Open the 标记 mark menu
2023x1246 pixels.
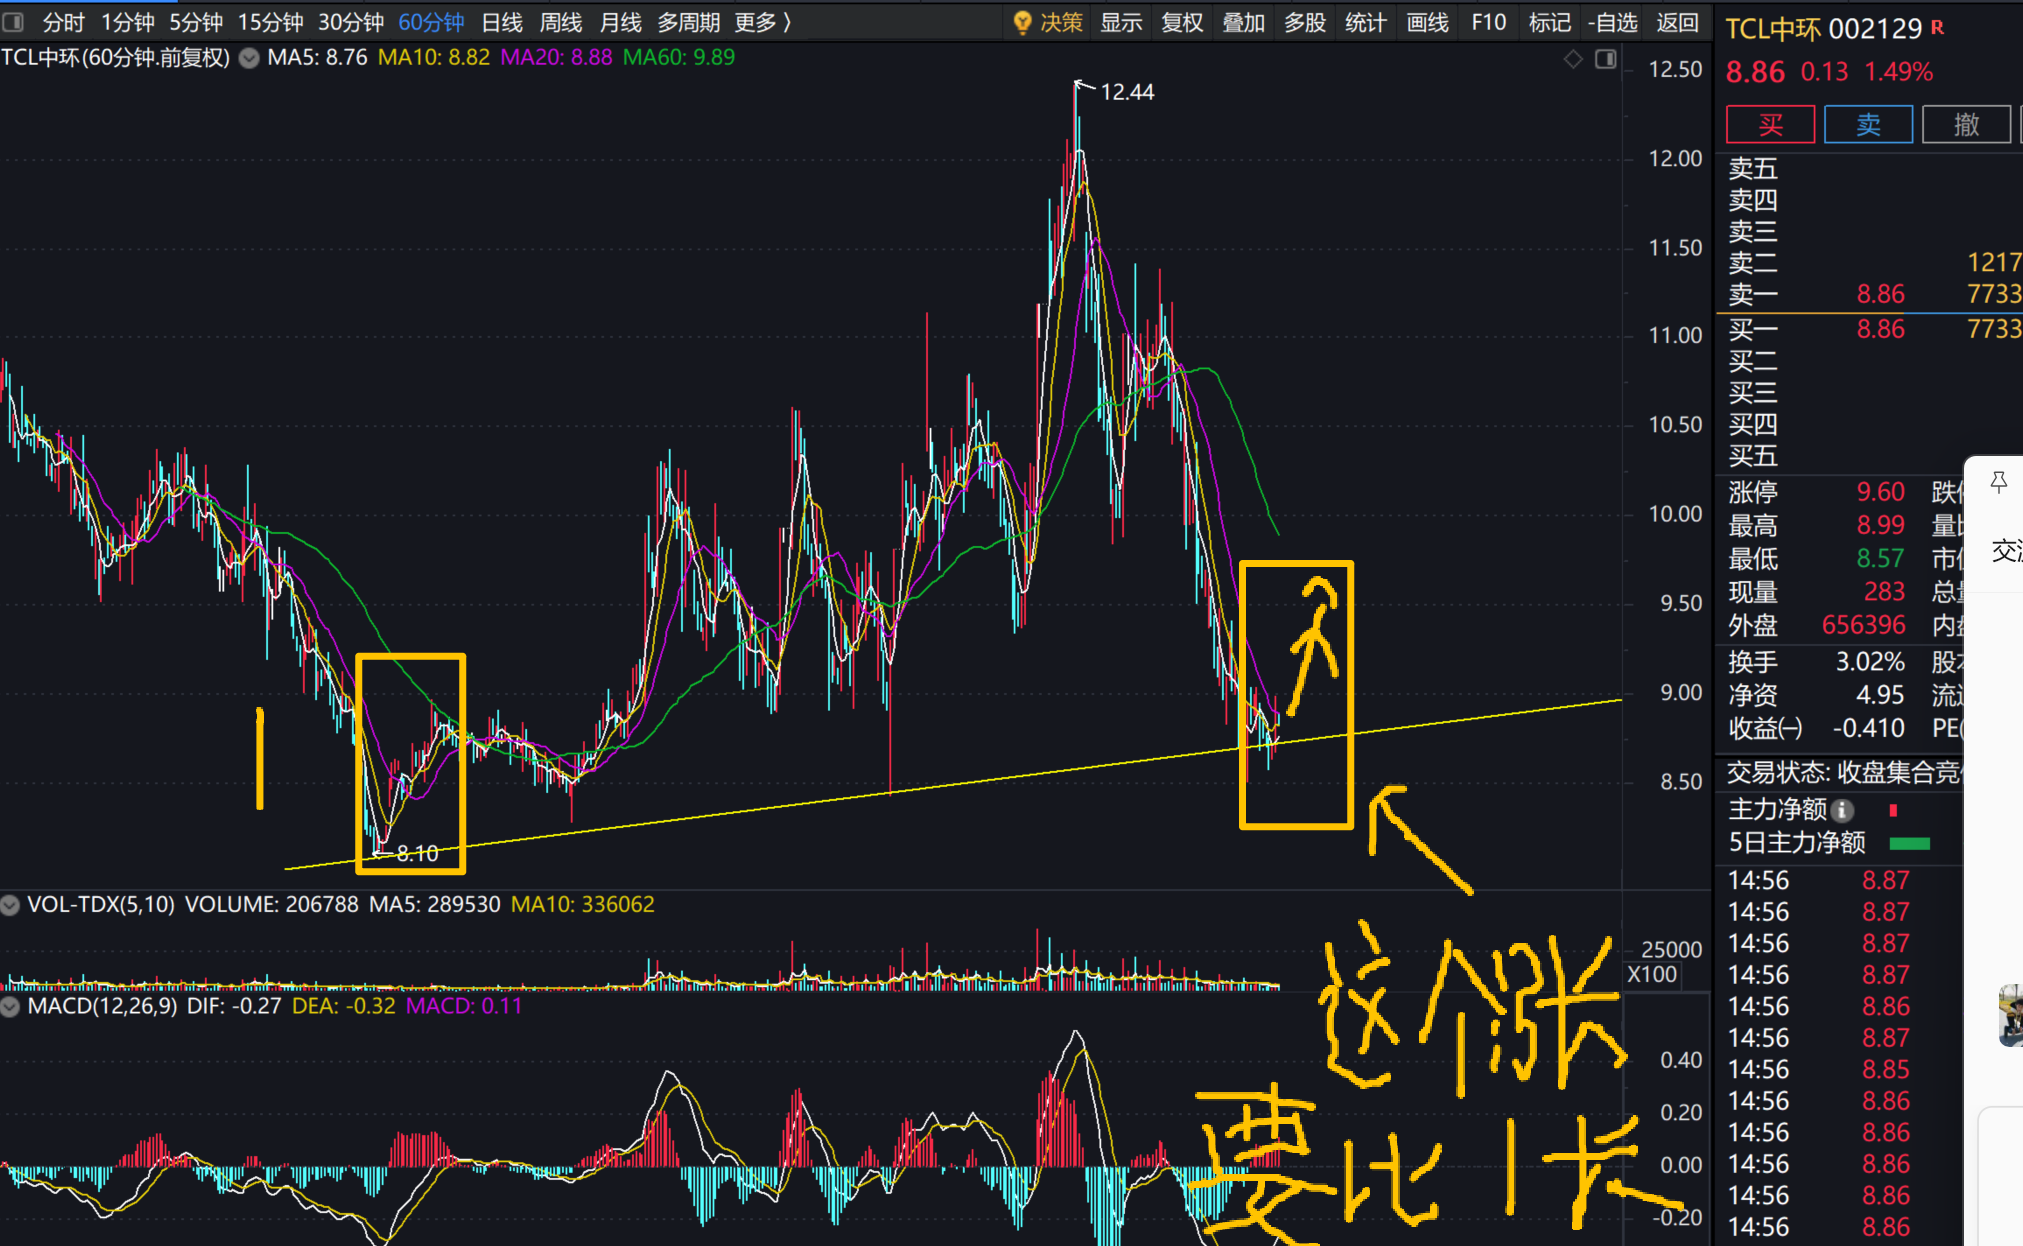point(1550,22)
